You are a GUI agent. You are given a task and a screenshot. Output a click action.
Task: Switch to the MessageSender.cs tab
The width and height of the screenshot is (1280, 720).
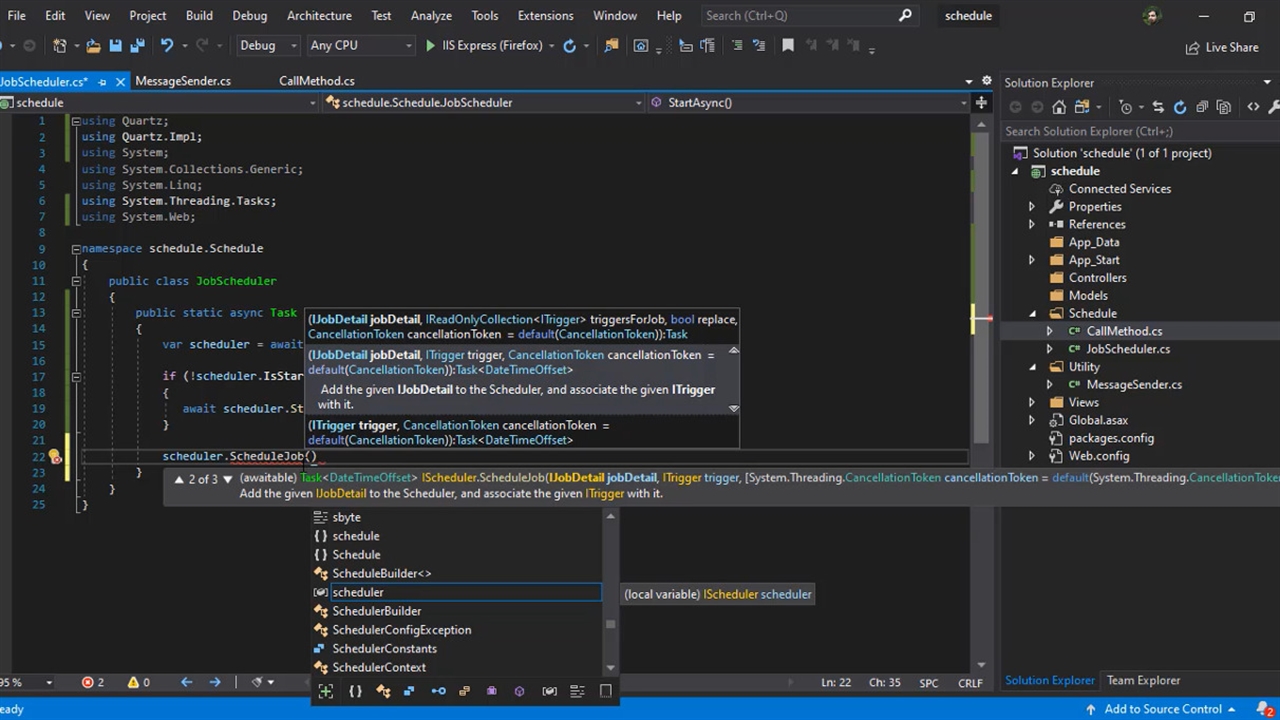[x=183, y=81]
